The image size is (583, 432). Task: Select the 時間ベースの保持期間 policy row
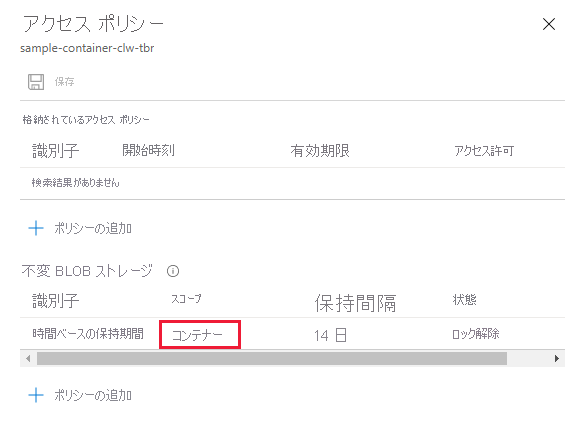pyautogui.click(x=292, y=334)
